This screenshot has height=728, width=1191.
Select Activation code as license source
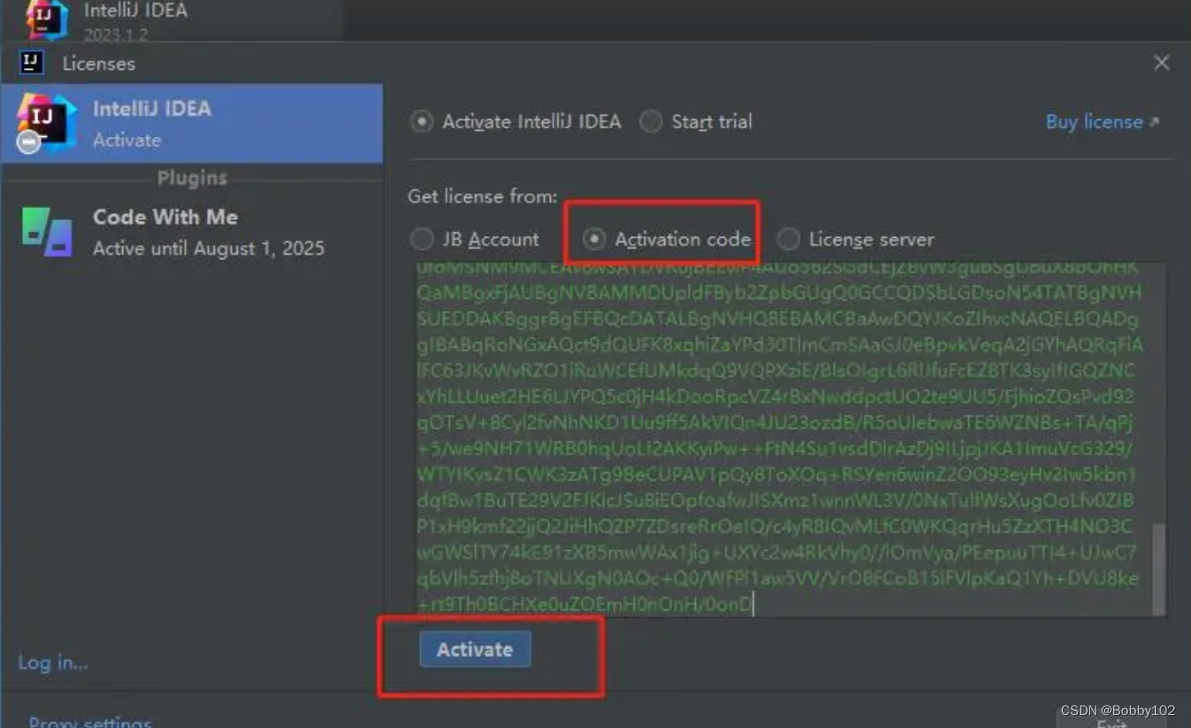[x=667, y=239]
